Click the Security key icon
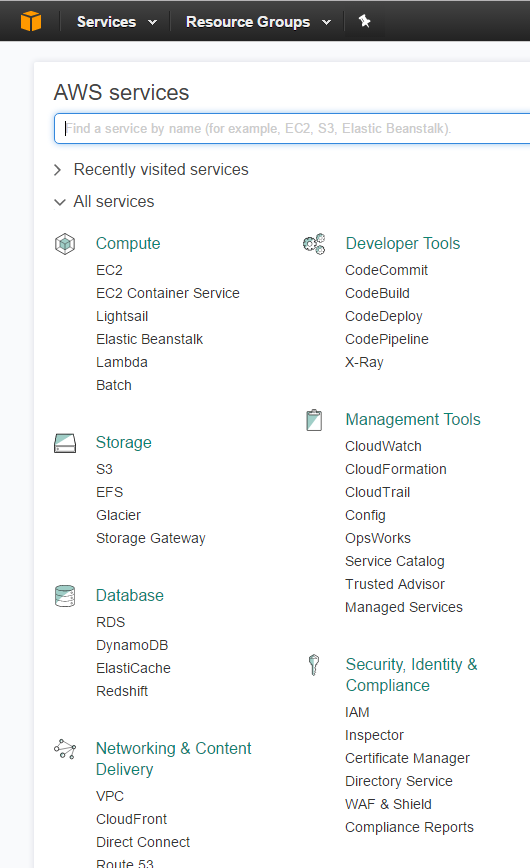The width and height of the screenshot is (530, 868). tap(313, 665)
